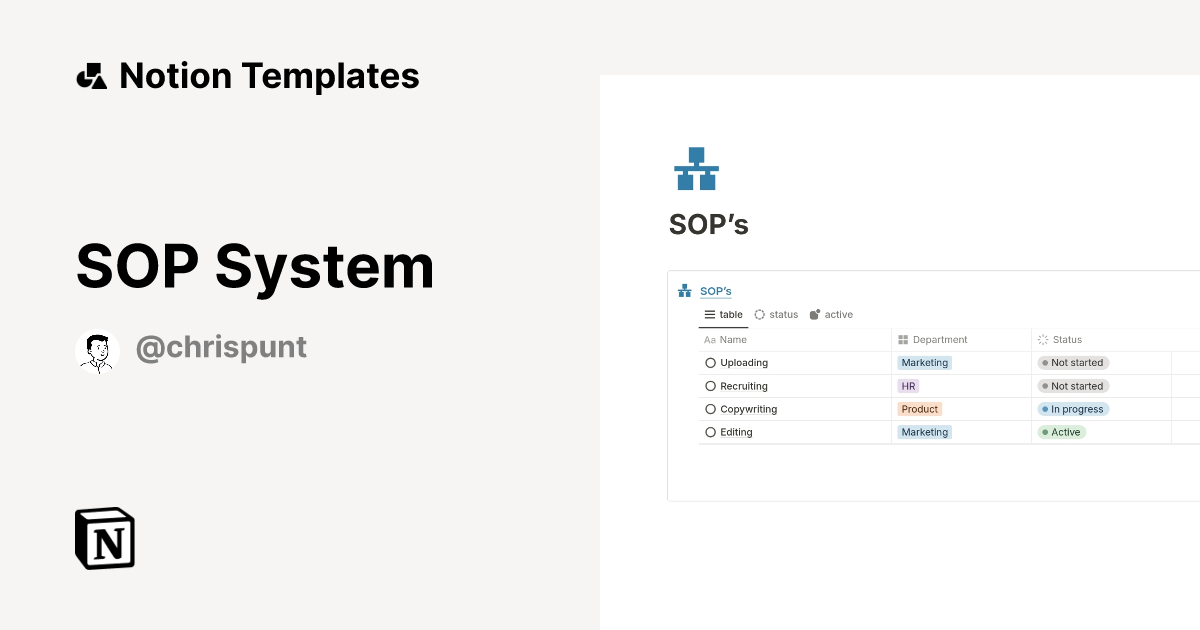Click the Notion logo near the bottom left

click(x=104, y=538)
